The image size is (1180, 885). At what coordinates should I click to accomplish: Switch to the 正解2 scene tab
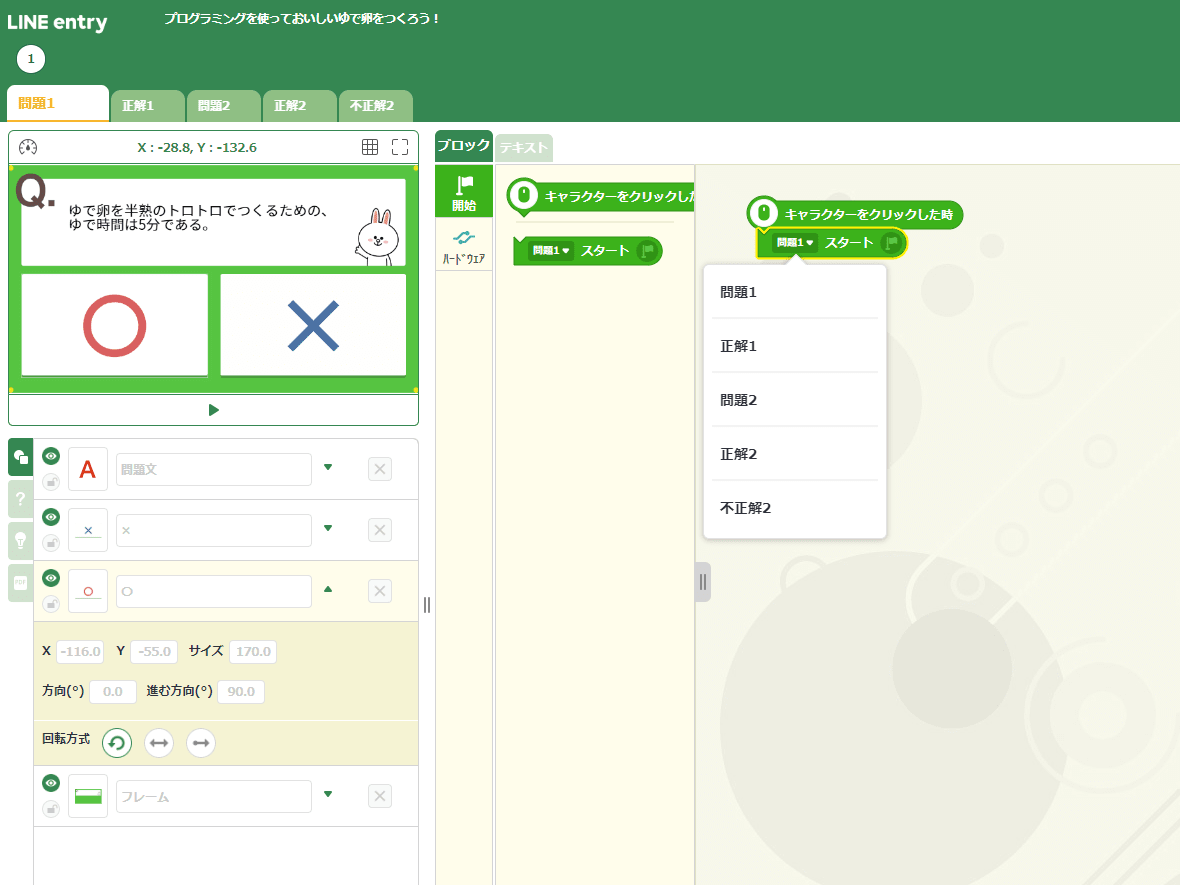click(x=300, y=106)
